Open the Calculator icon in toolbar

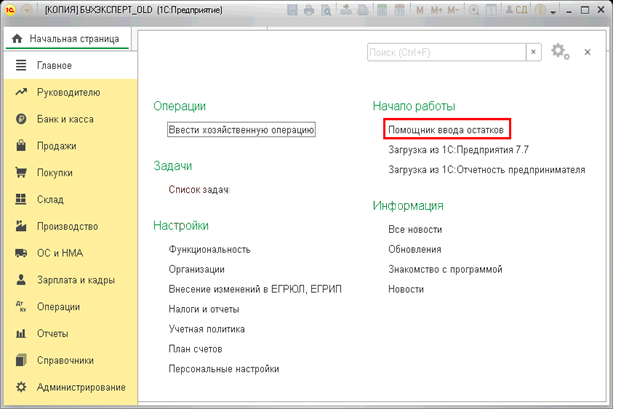[x=382, y=10]
